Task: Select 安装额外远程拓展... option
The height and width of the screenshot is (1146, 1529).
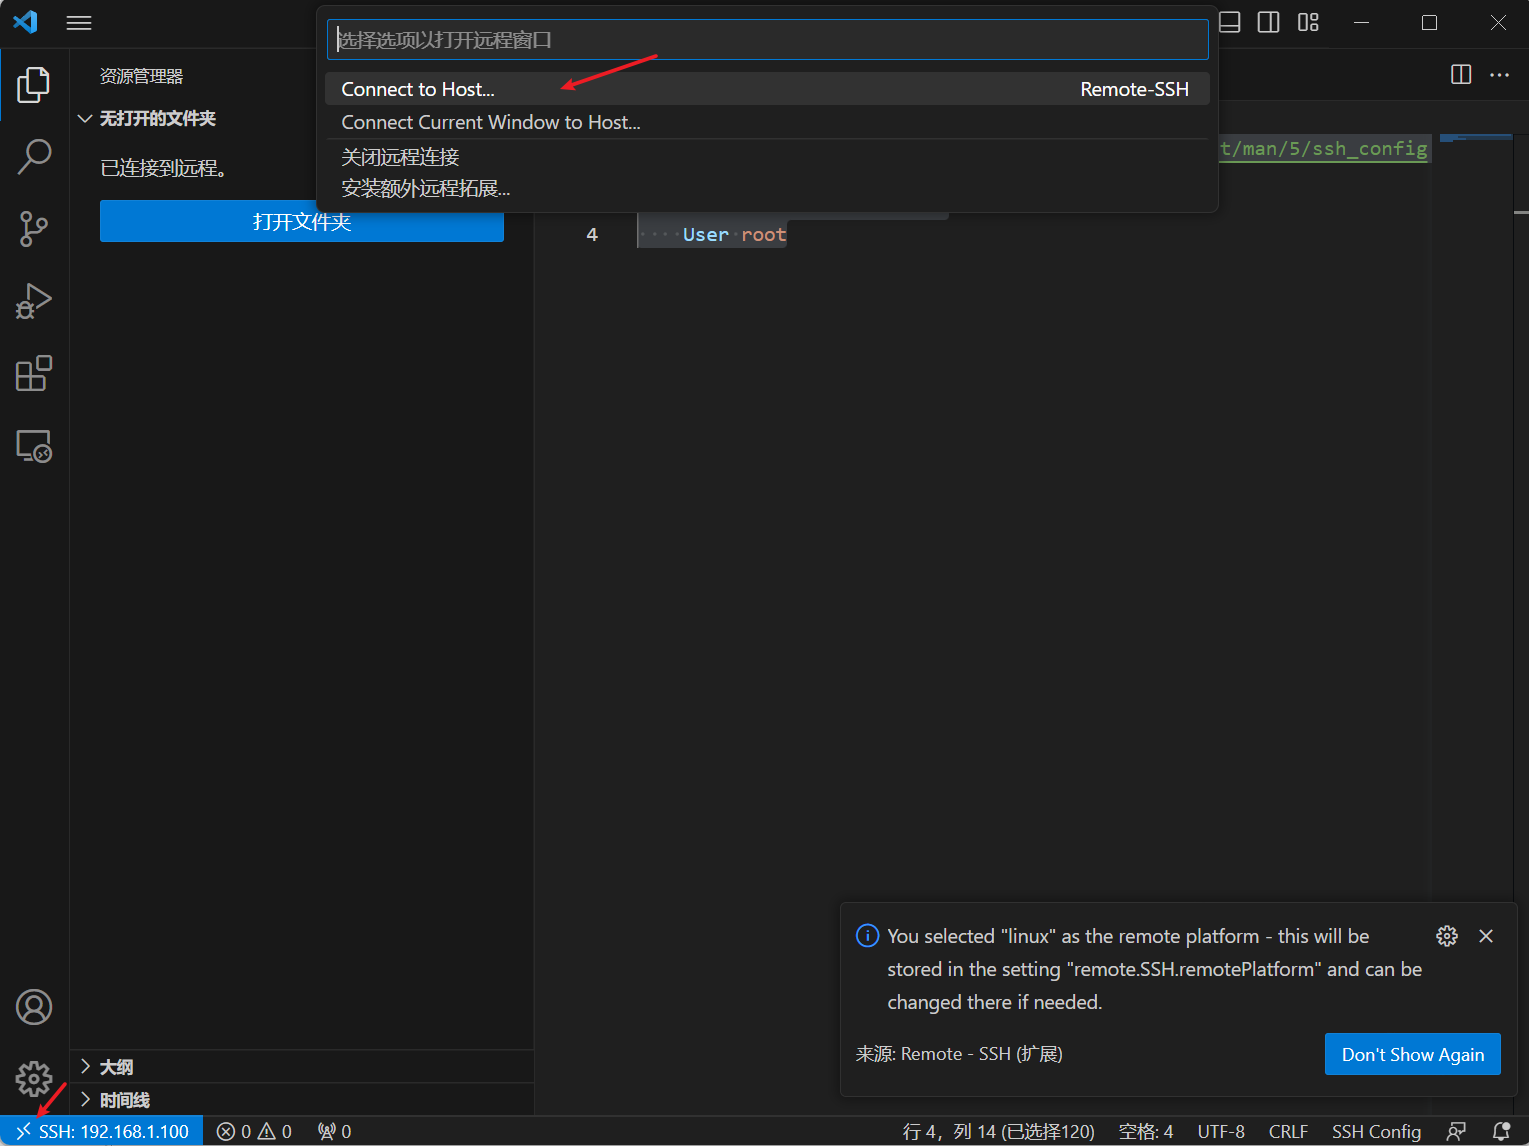Action: tap(767, 188)
